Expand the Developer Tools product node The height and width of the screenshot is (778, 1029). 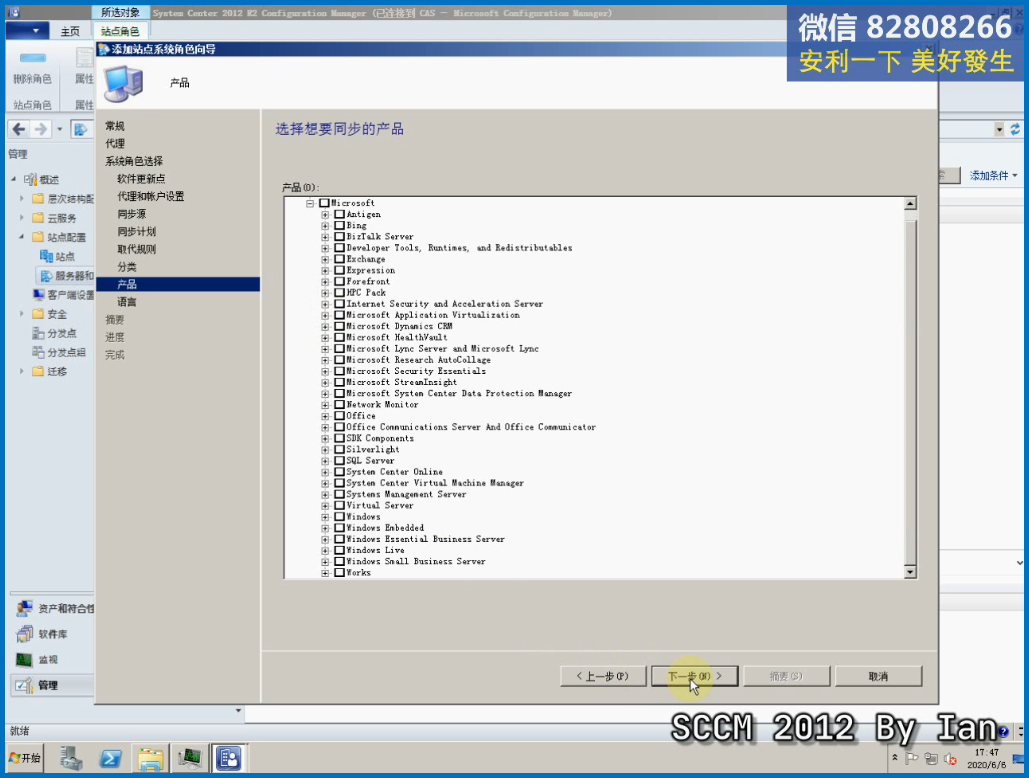(x=325, y=248)
